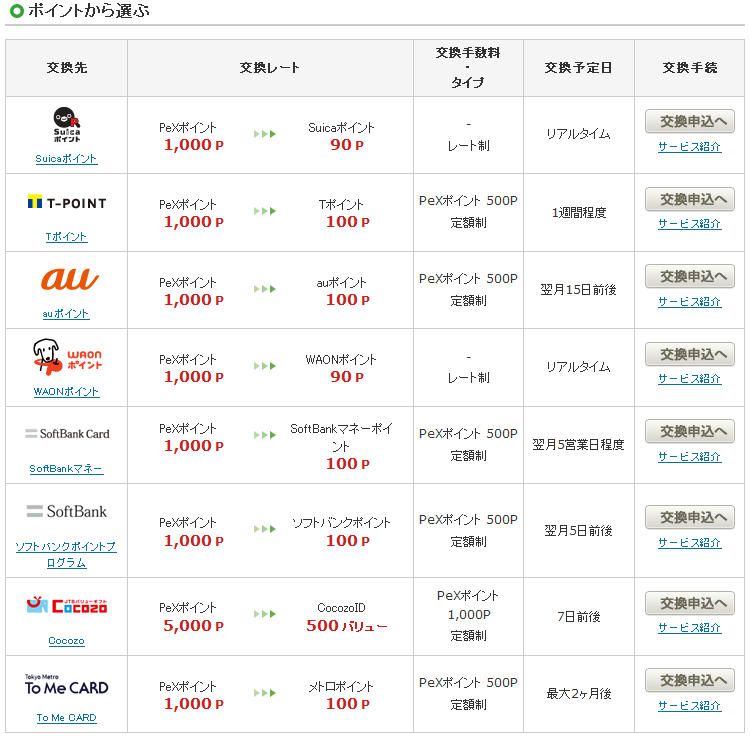Screen dimensions: 750x740
Task: Click the 最大2ヶ月後 schedule cell
Action: [579, 694]
